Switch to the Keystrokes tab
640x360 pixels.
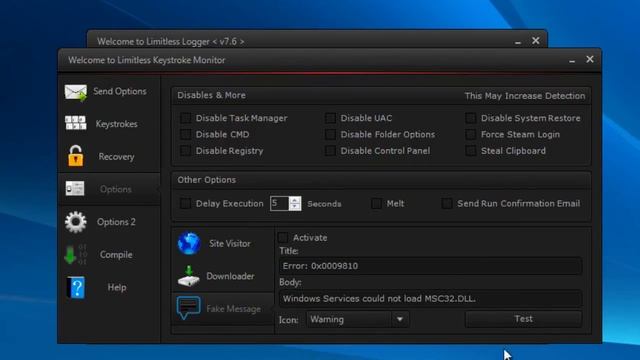pos(109,124)
